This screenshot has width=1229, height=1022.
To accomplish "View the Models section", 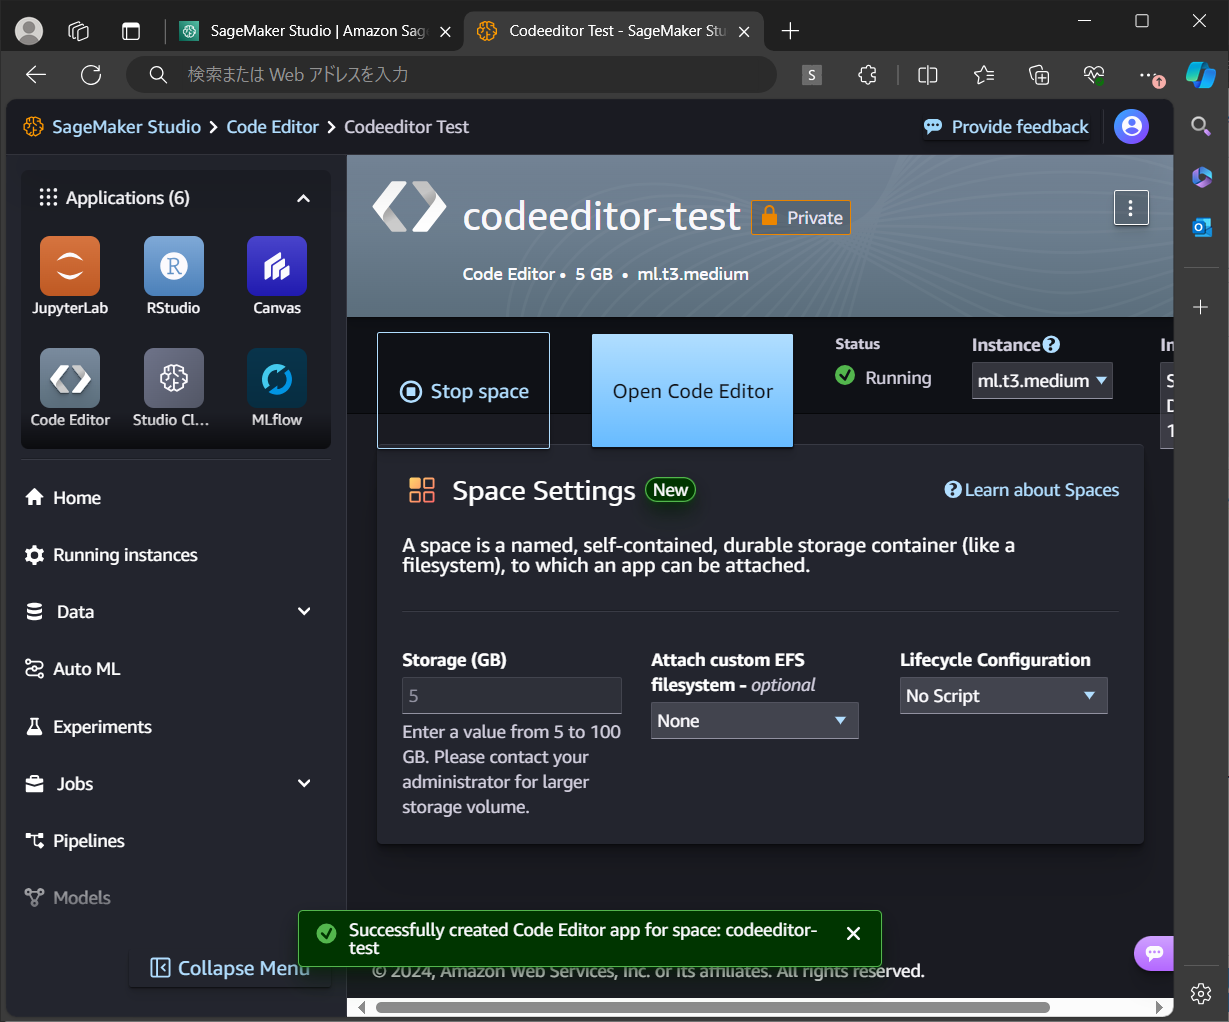I will tap(80, 897).
